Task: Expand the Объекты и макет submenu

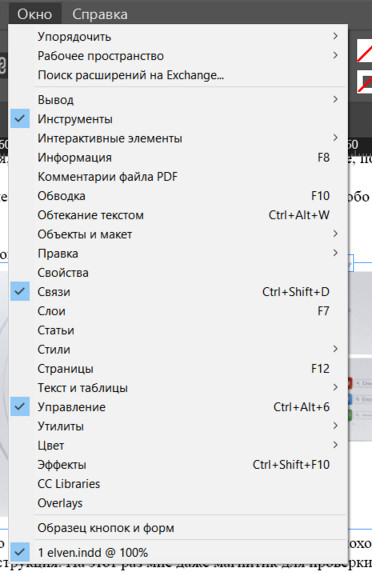Action: tap(178, 234)
